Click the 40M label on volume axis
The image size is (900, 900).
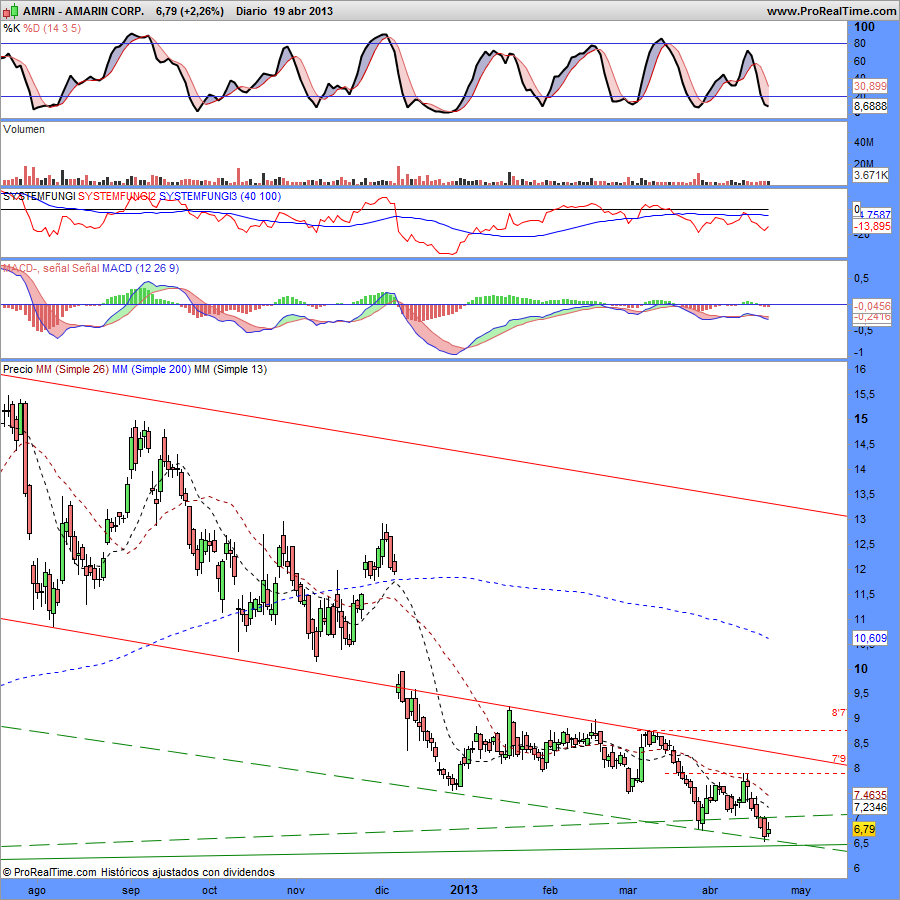pyautogui.click(x=864, y=142)
